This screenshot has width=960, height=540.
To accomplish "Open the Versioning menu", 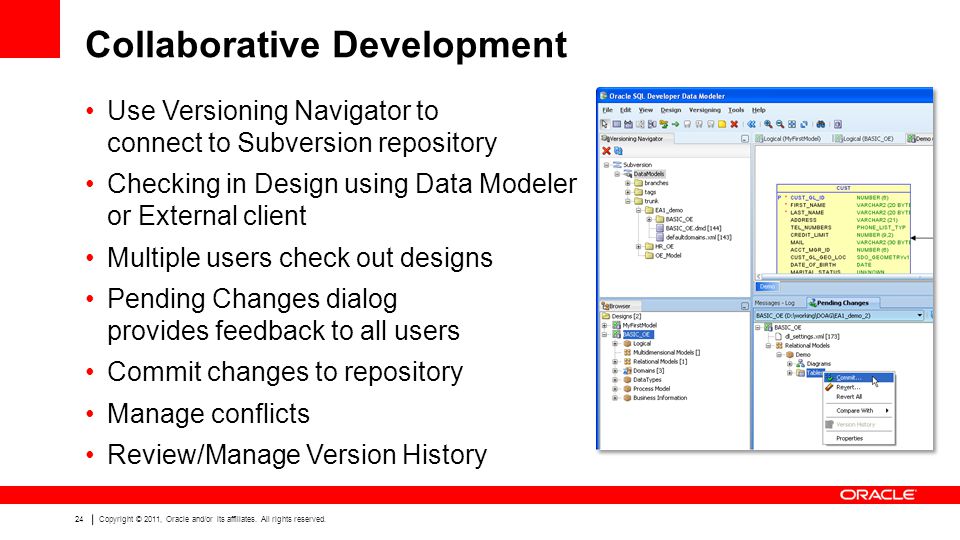I will pos(705,110).
